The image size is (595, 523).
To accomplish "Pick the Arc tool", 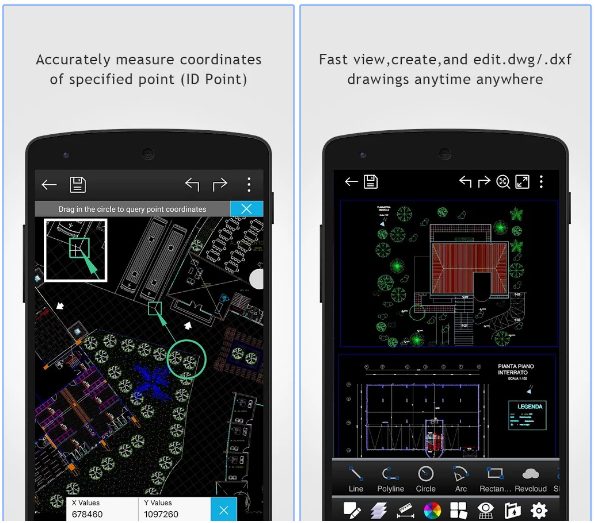I will [x=460, y=479].
